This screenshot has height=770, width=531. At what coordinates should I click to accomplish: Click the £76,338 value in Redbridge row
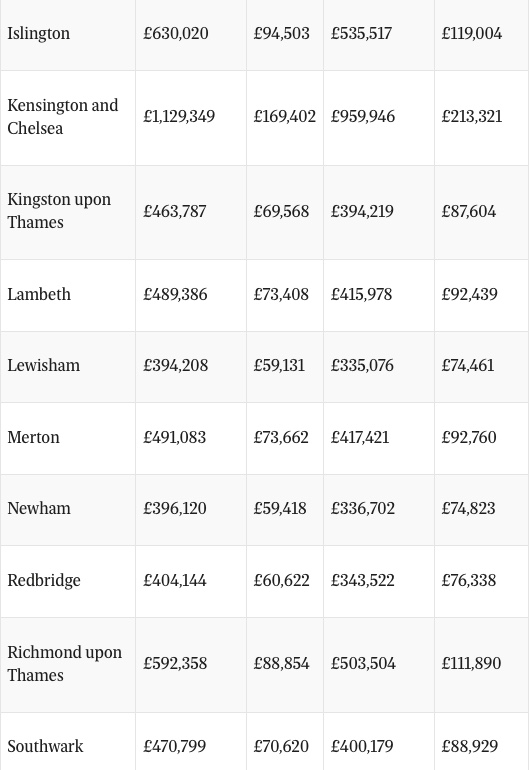point(469,580)
